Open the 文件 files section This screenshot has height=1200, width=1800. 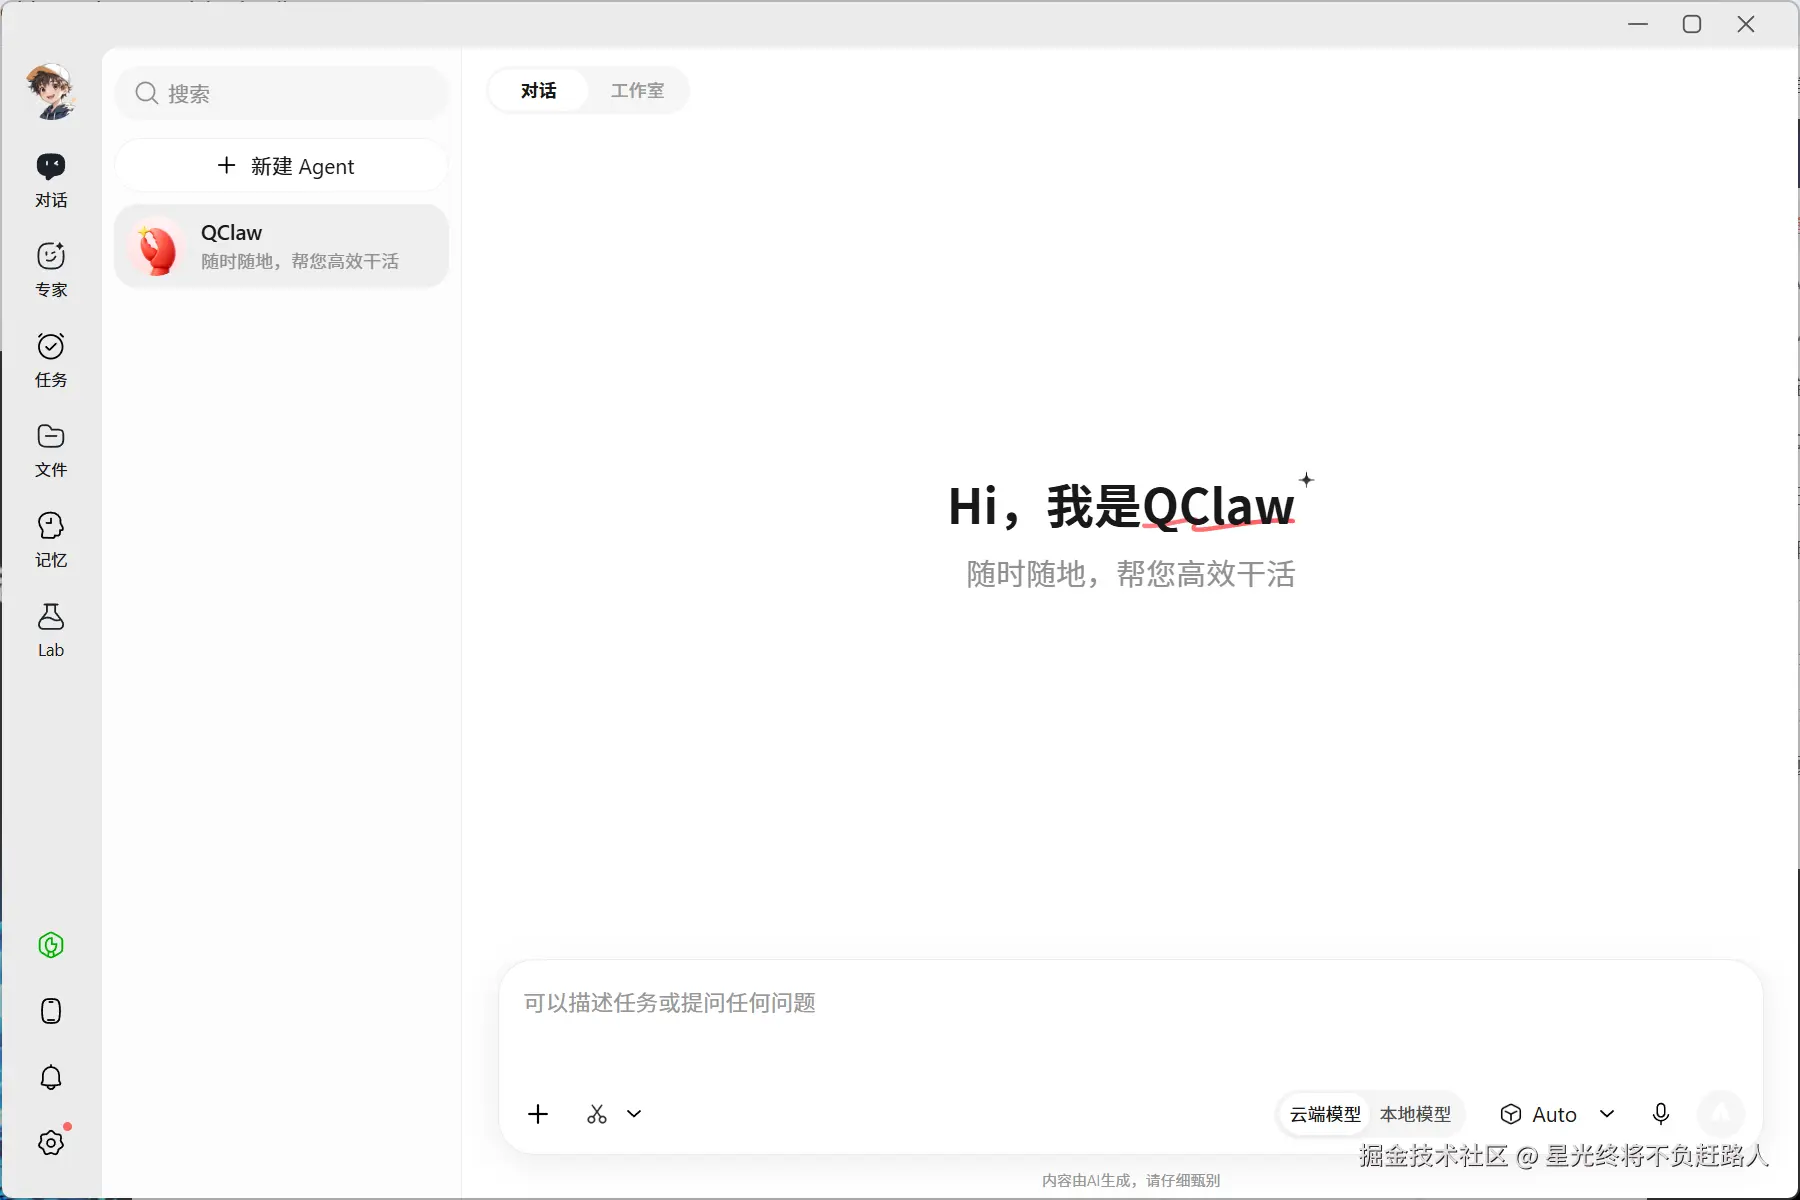pos(51,450)
